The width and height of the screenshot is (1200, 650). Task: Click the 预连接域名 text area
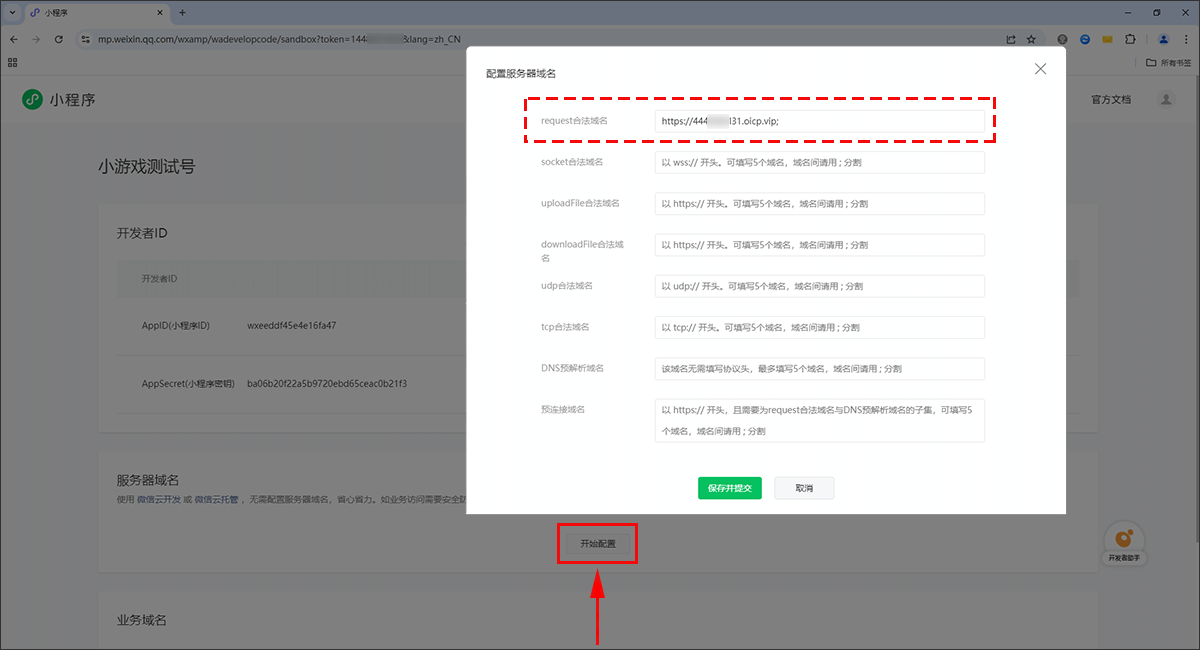click(x=820, y=420)
